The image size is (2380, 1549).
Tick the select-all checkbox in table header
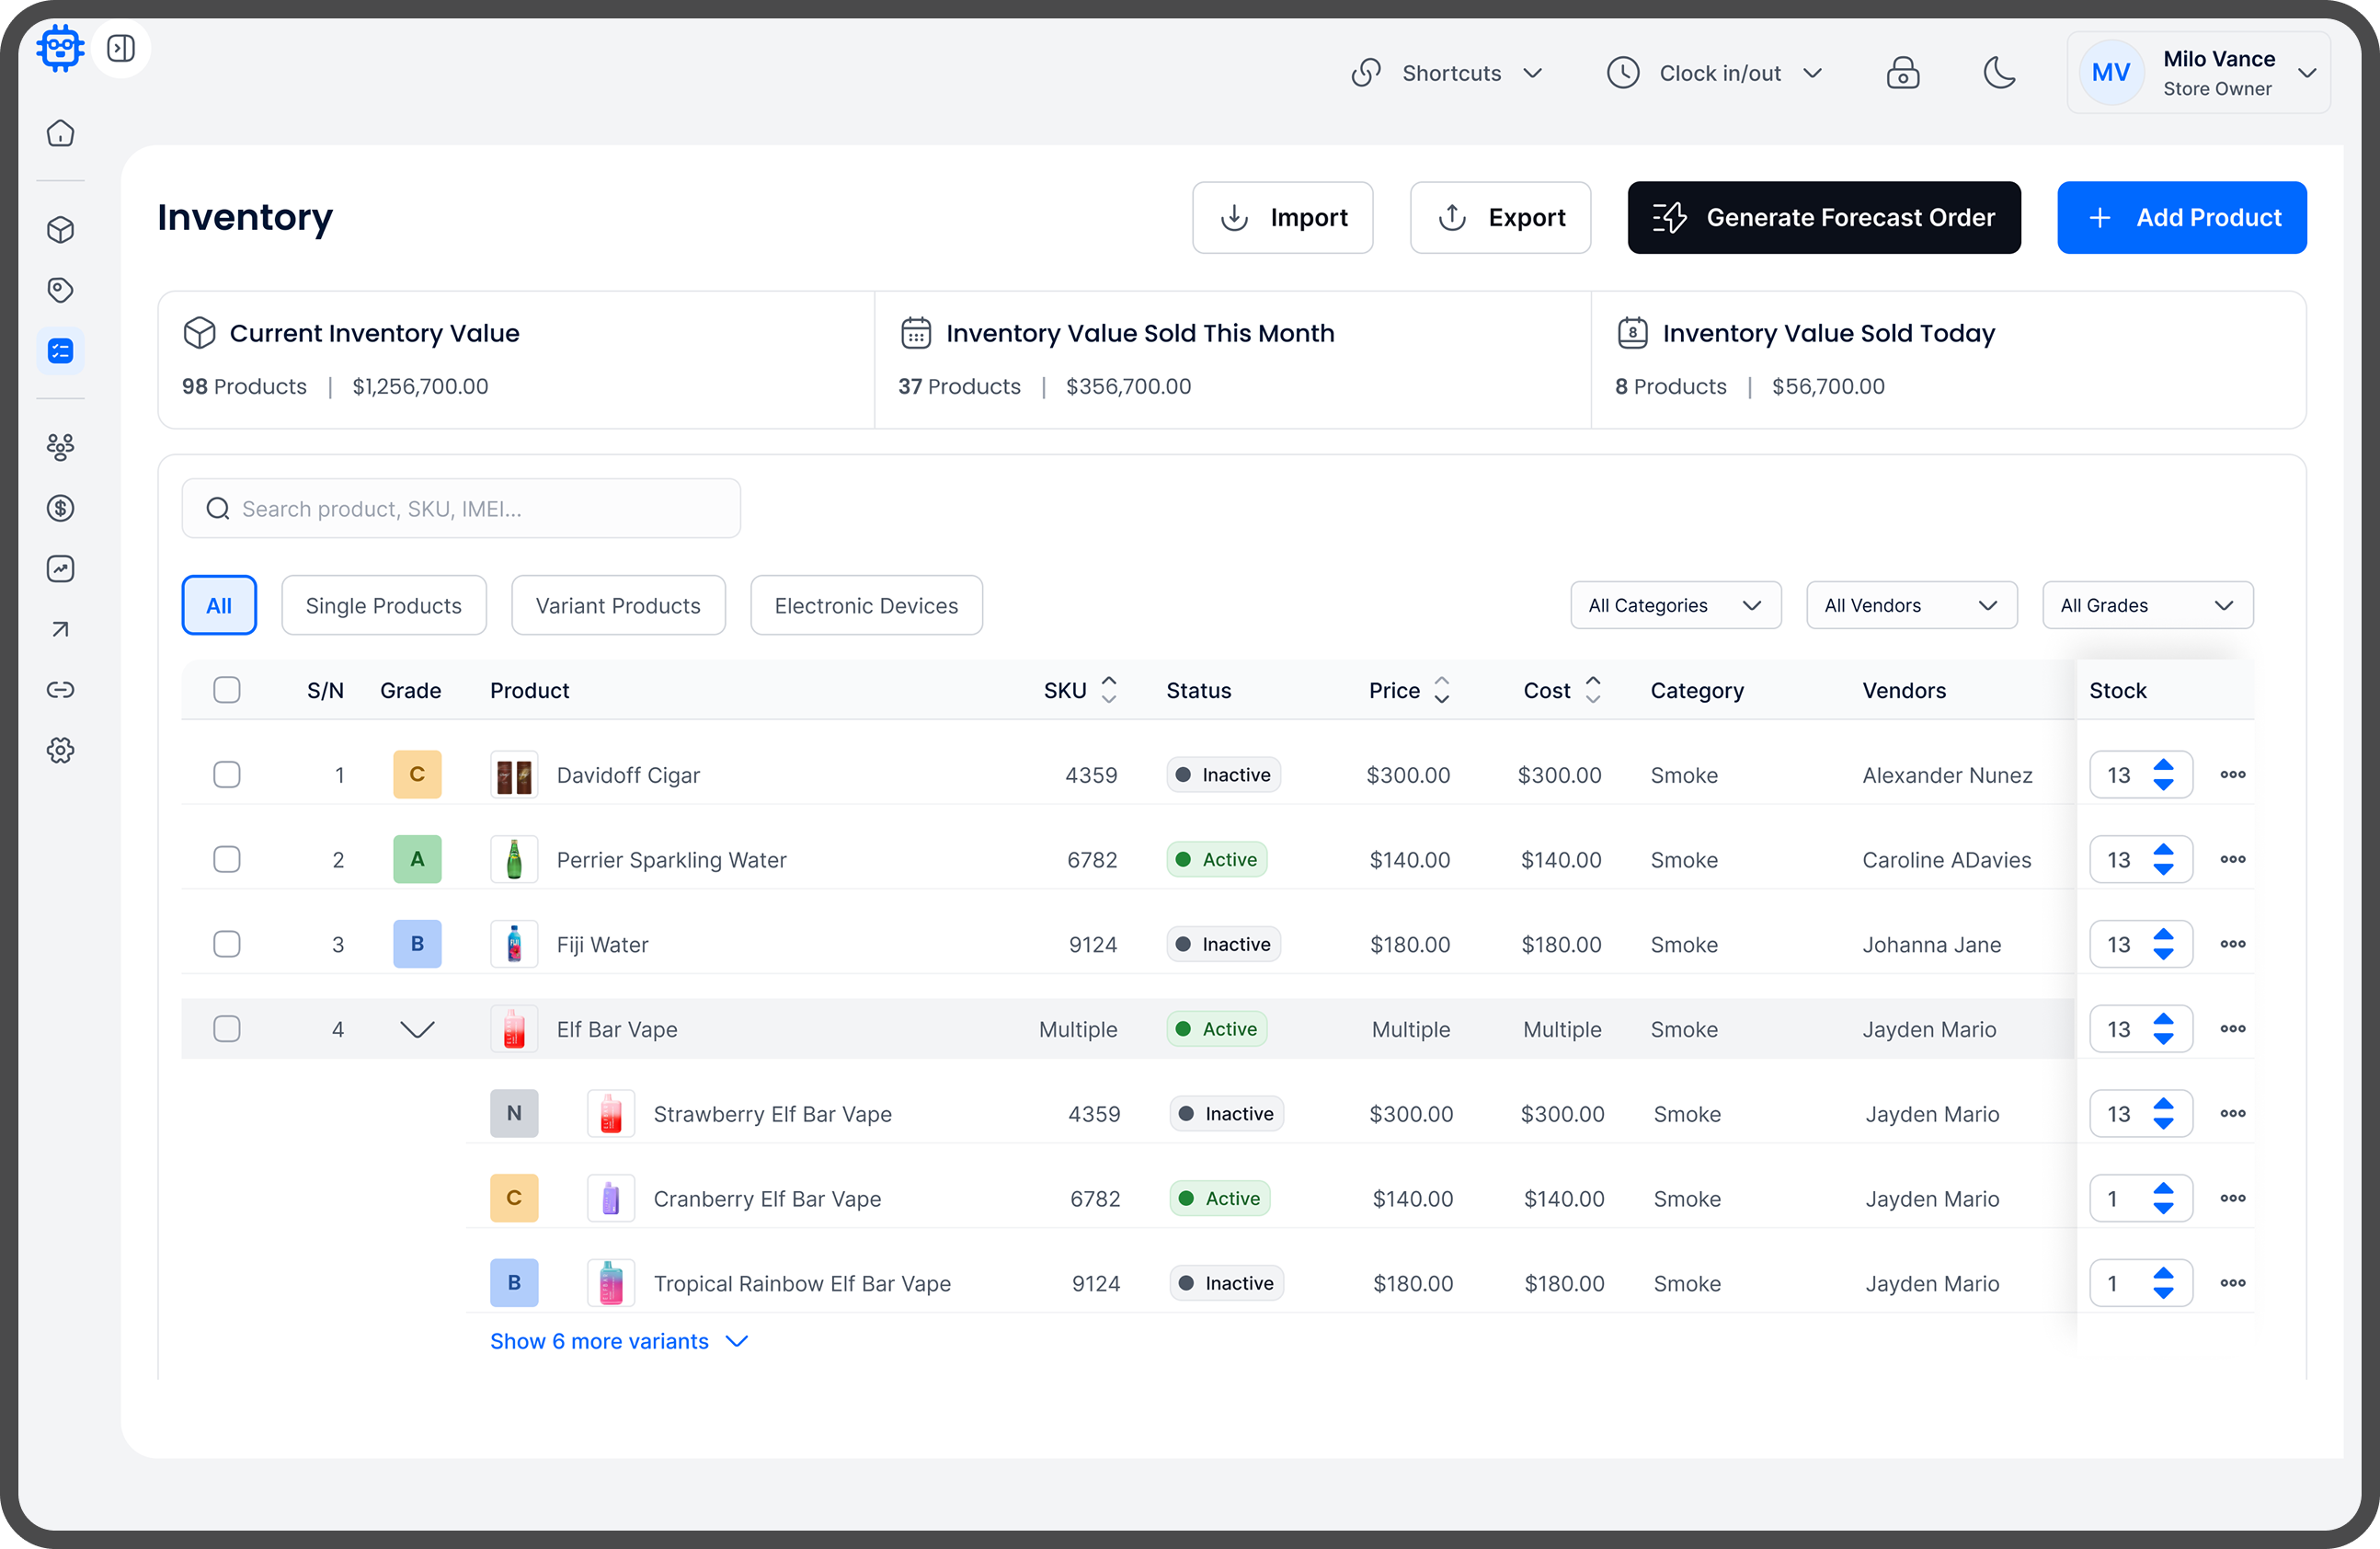tap(227, 689)
